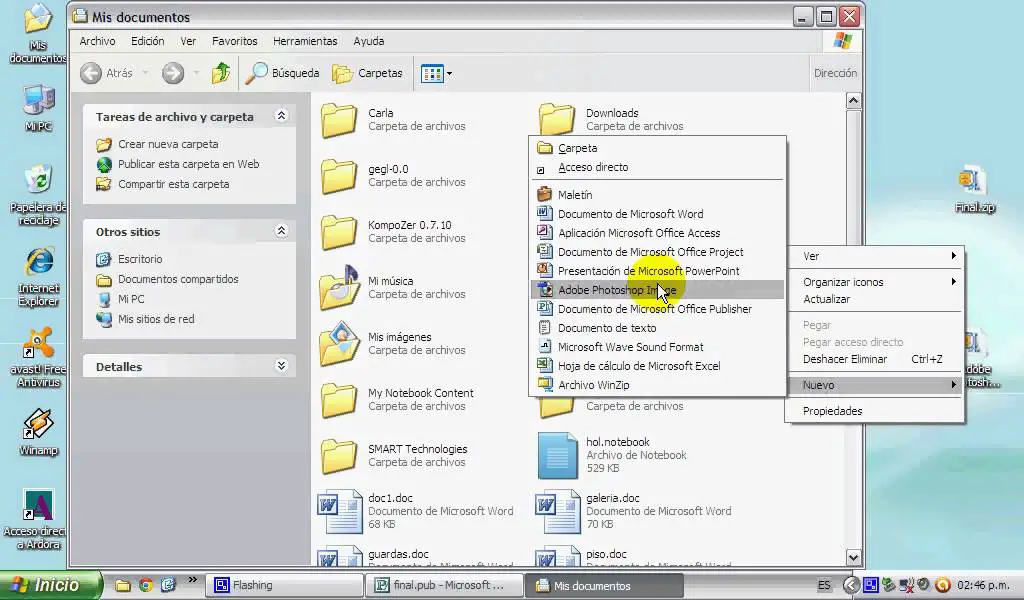Go to Escritorio in Otros sitios
The width and height of the screenshot is (1024, 600).
pyautogui.click(x=140, y=259)
